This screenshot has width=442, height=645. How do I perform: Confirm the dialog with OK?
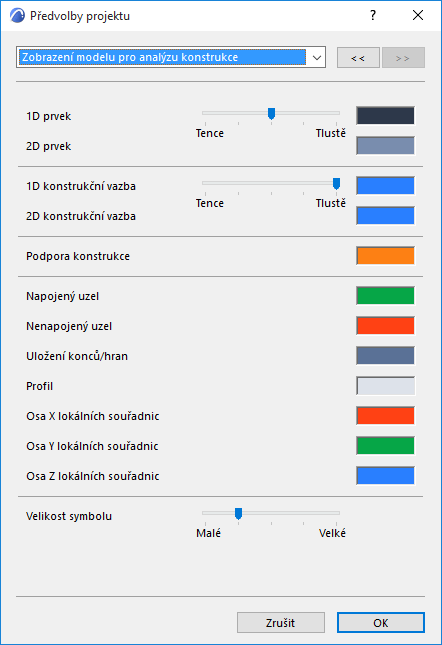point(381,623)
